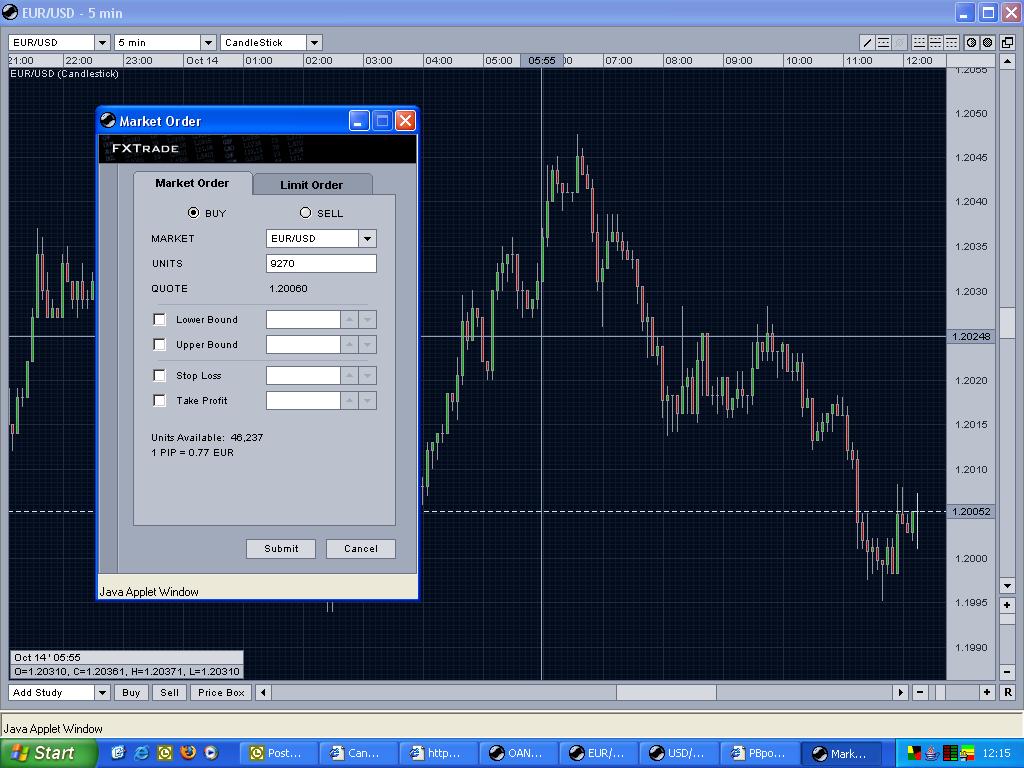1024x768 pixels.
Task: Open Firefox from the quick launch bar
Action: click(187, 753)
